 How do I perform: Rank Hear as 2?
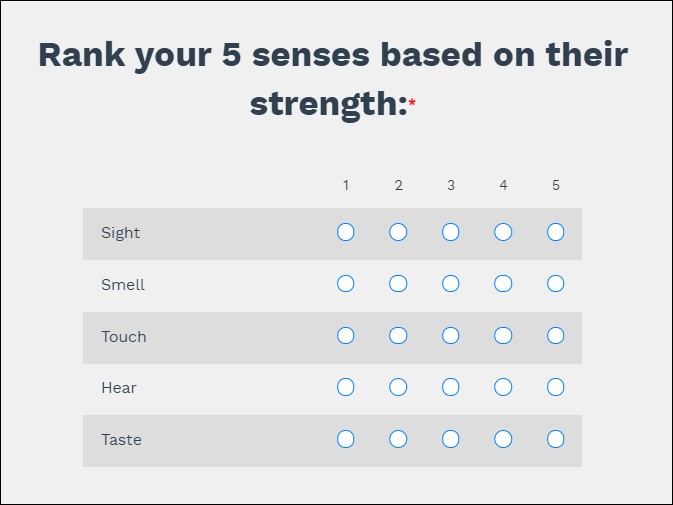coord(398,387)
